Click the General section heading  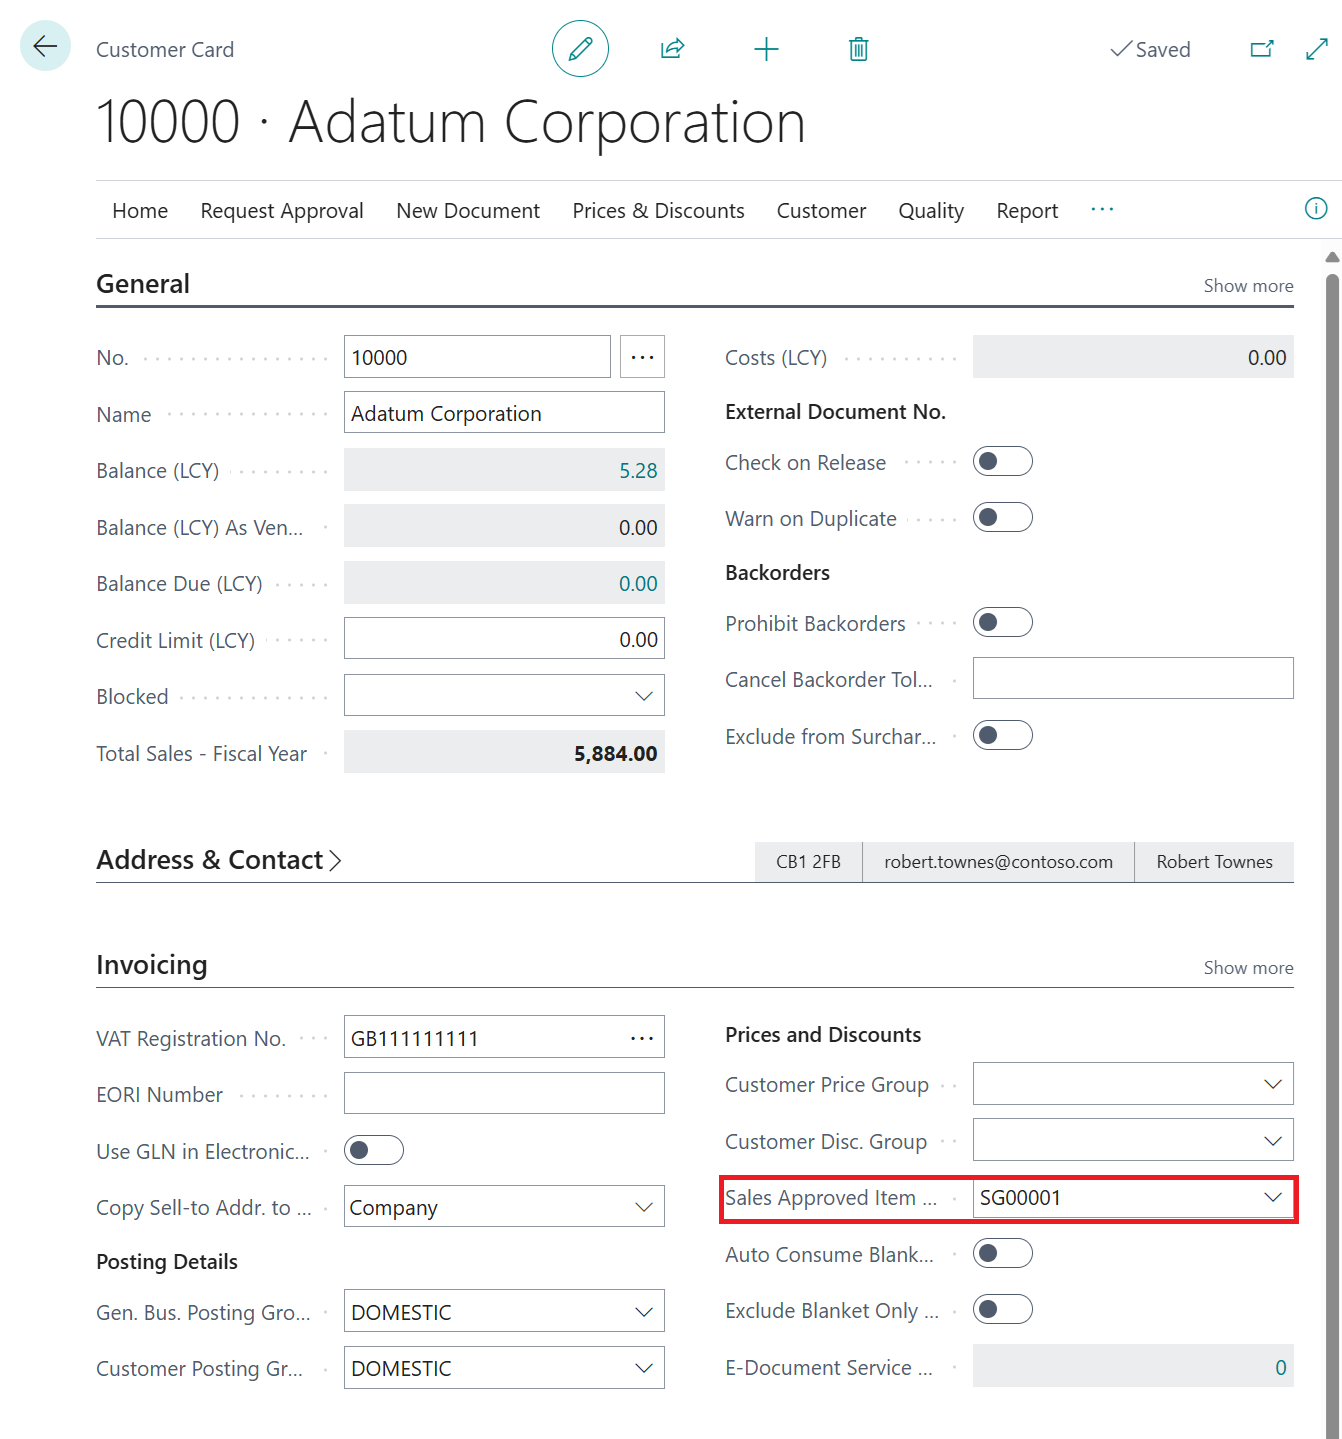[143, 284]
